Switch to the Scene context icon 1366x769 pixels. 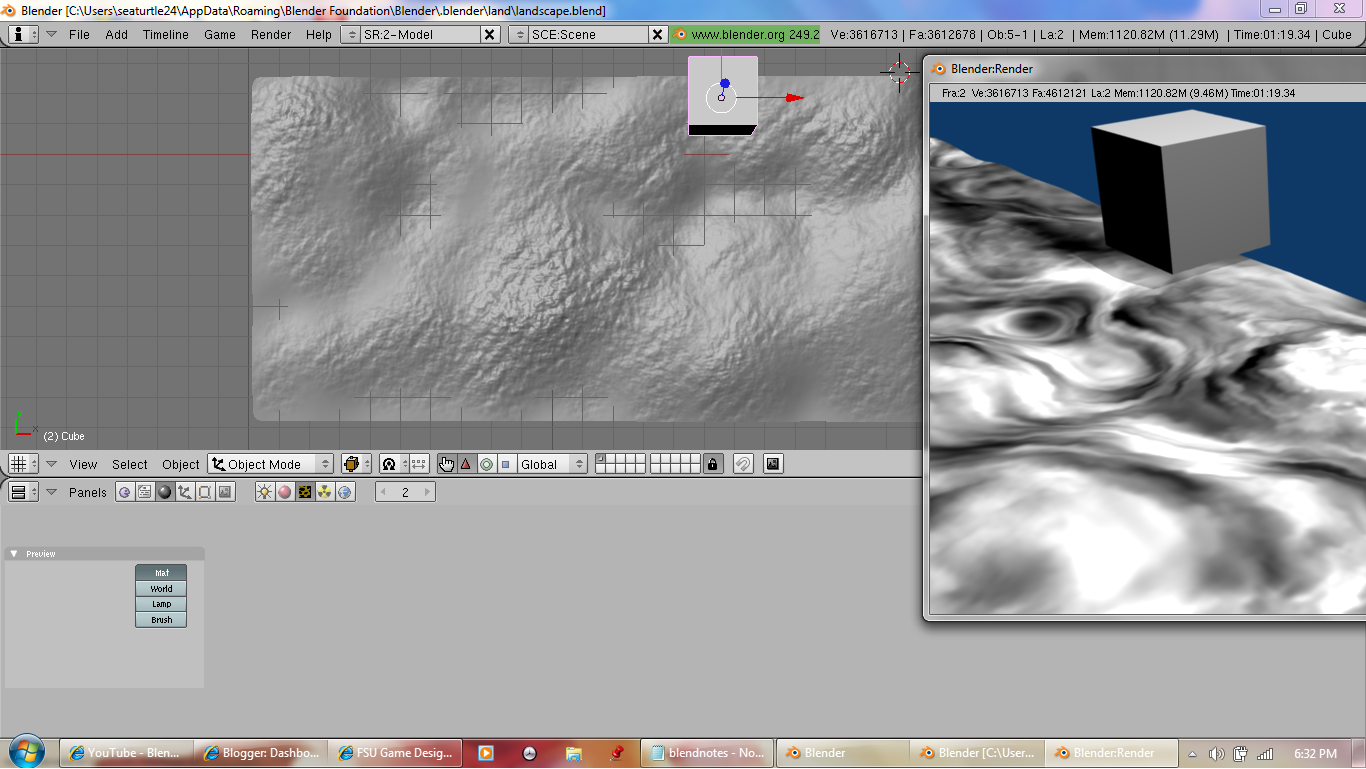[225, 492]
